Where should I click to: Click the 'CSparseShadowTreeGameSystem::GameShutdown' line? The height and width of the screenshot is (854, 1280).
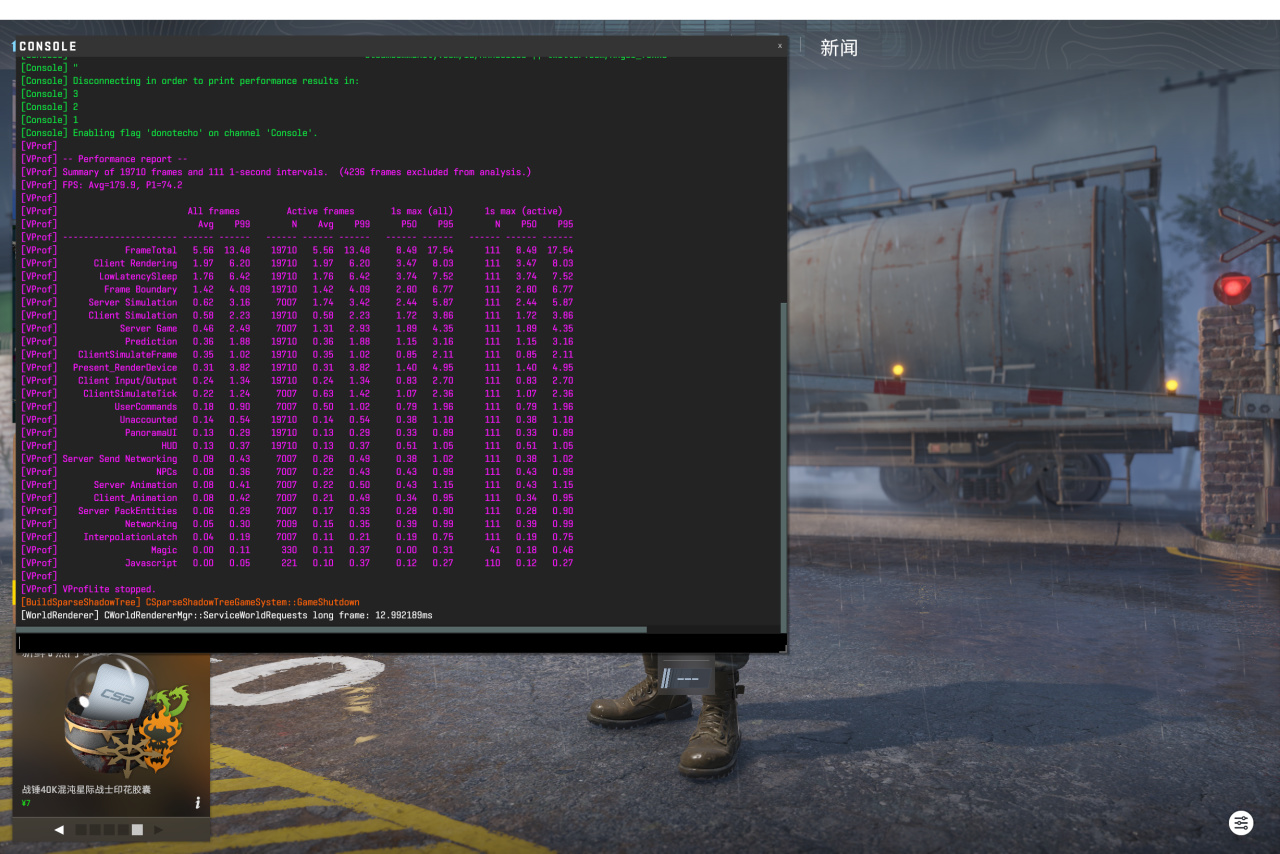tap(252, 602)
